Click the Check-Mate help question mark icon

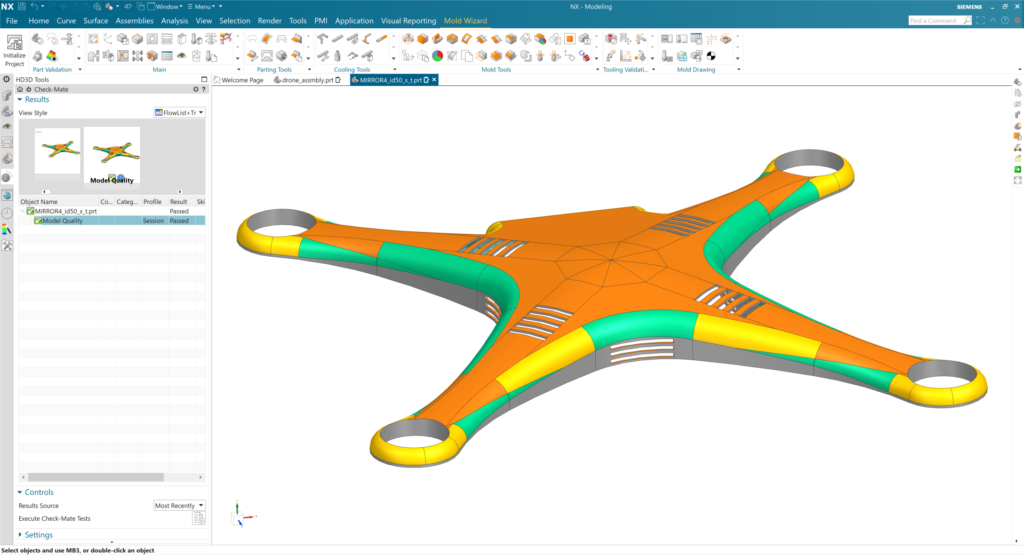tap(203, 89)
